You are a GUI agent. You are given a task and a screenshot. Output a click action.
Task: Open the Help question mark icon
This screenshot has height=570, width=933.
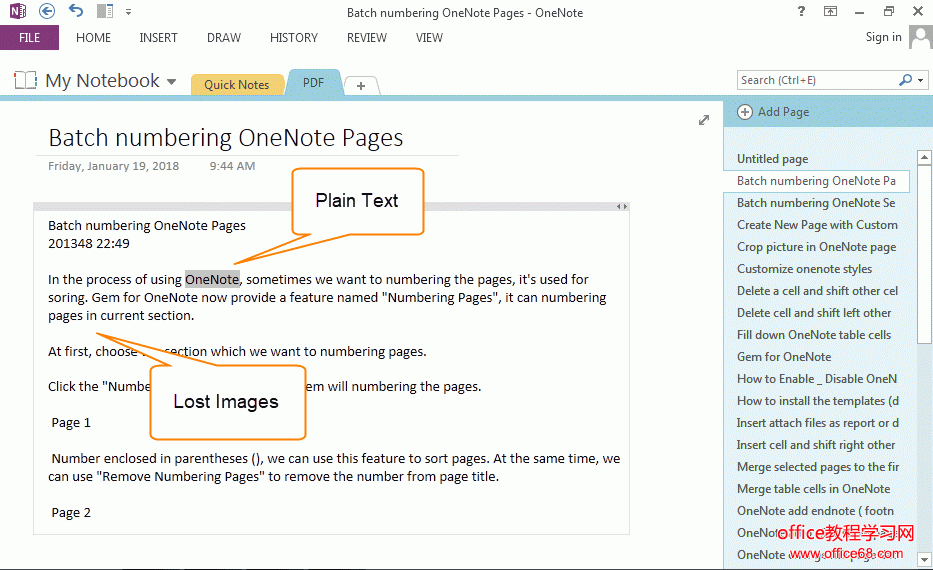(801, 12)
